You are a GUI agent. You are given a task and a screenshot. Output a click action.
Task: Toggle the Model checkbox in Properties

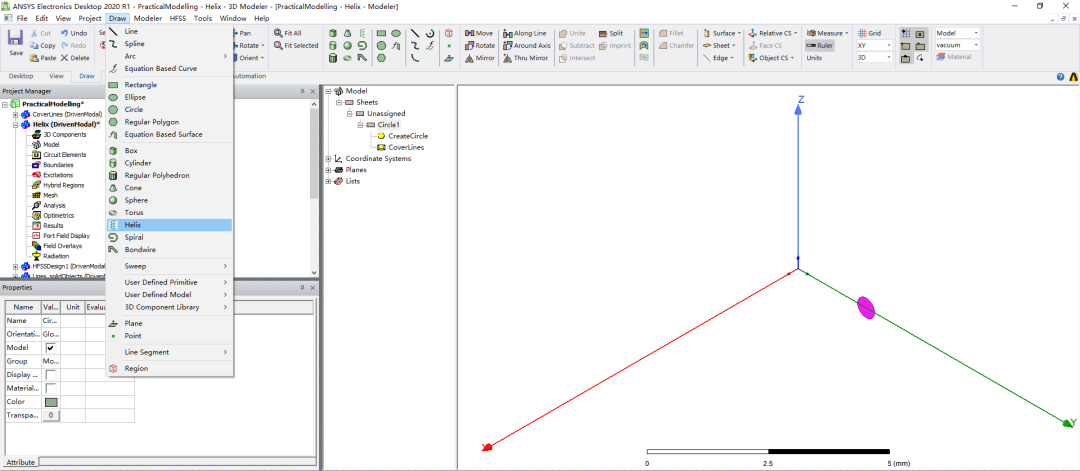tap(50, 348)
